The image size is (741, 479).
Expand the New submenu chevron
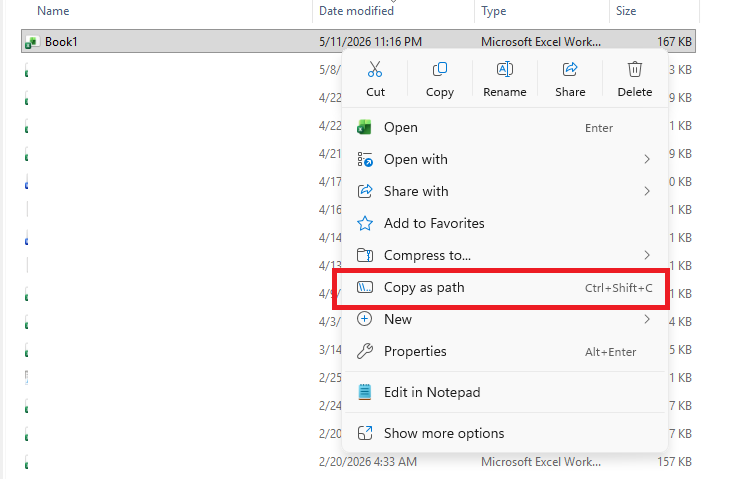(647, 319)
